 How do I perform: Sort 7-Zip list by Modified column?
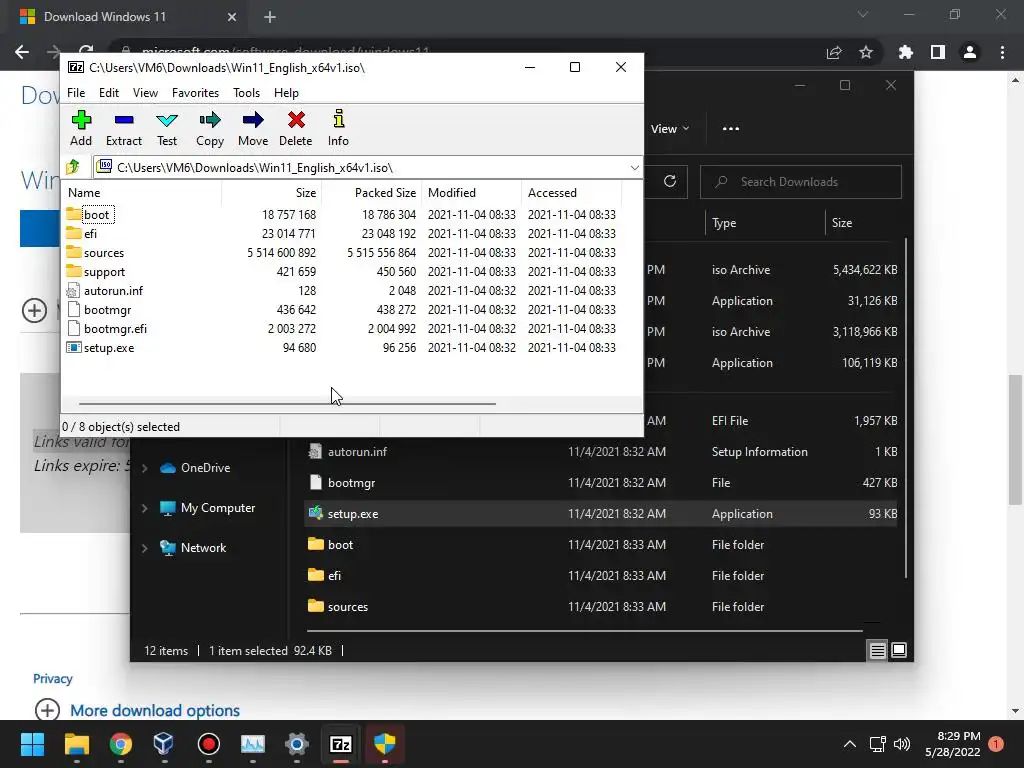(471, 193)
